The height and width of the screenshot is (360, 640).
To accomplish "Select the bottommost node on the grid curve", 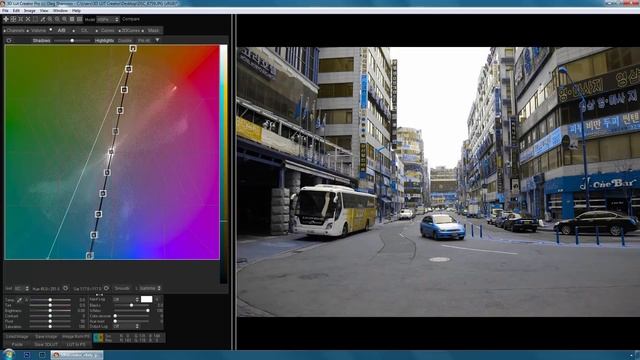I will (89, 256).
